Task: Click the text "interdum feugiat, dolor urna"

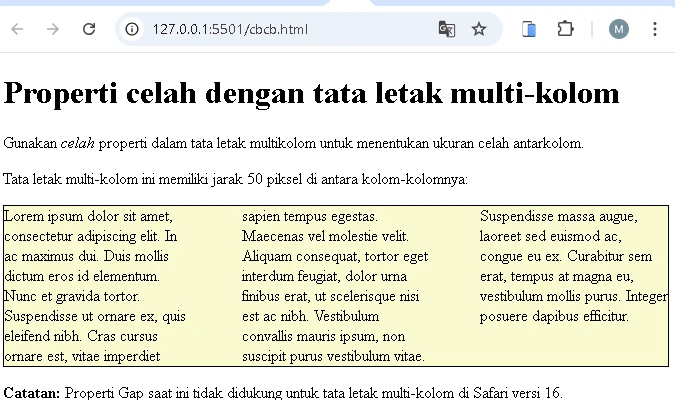Action: 325,276
